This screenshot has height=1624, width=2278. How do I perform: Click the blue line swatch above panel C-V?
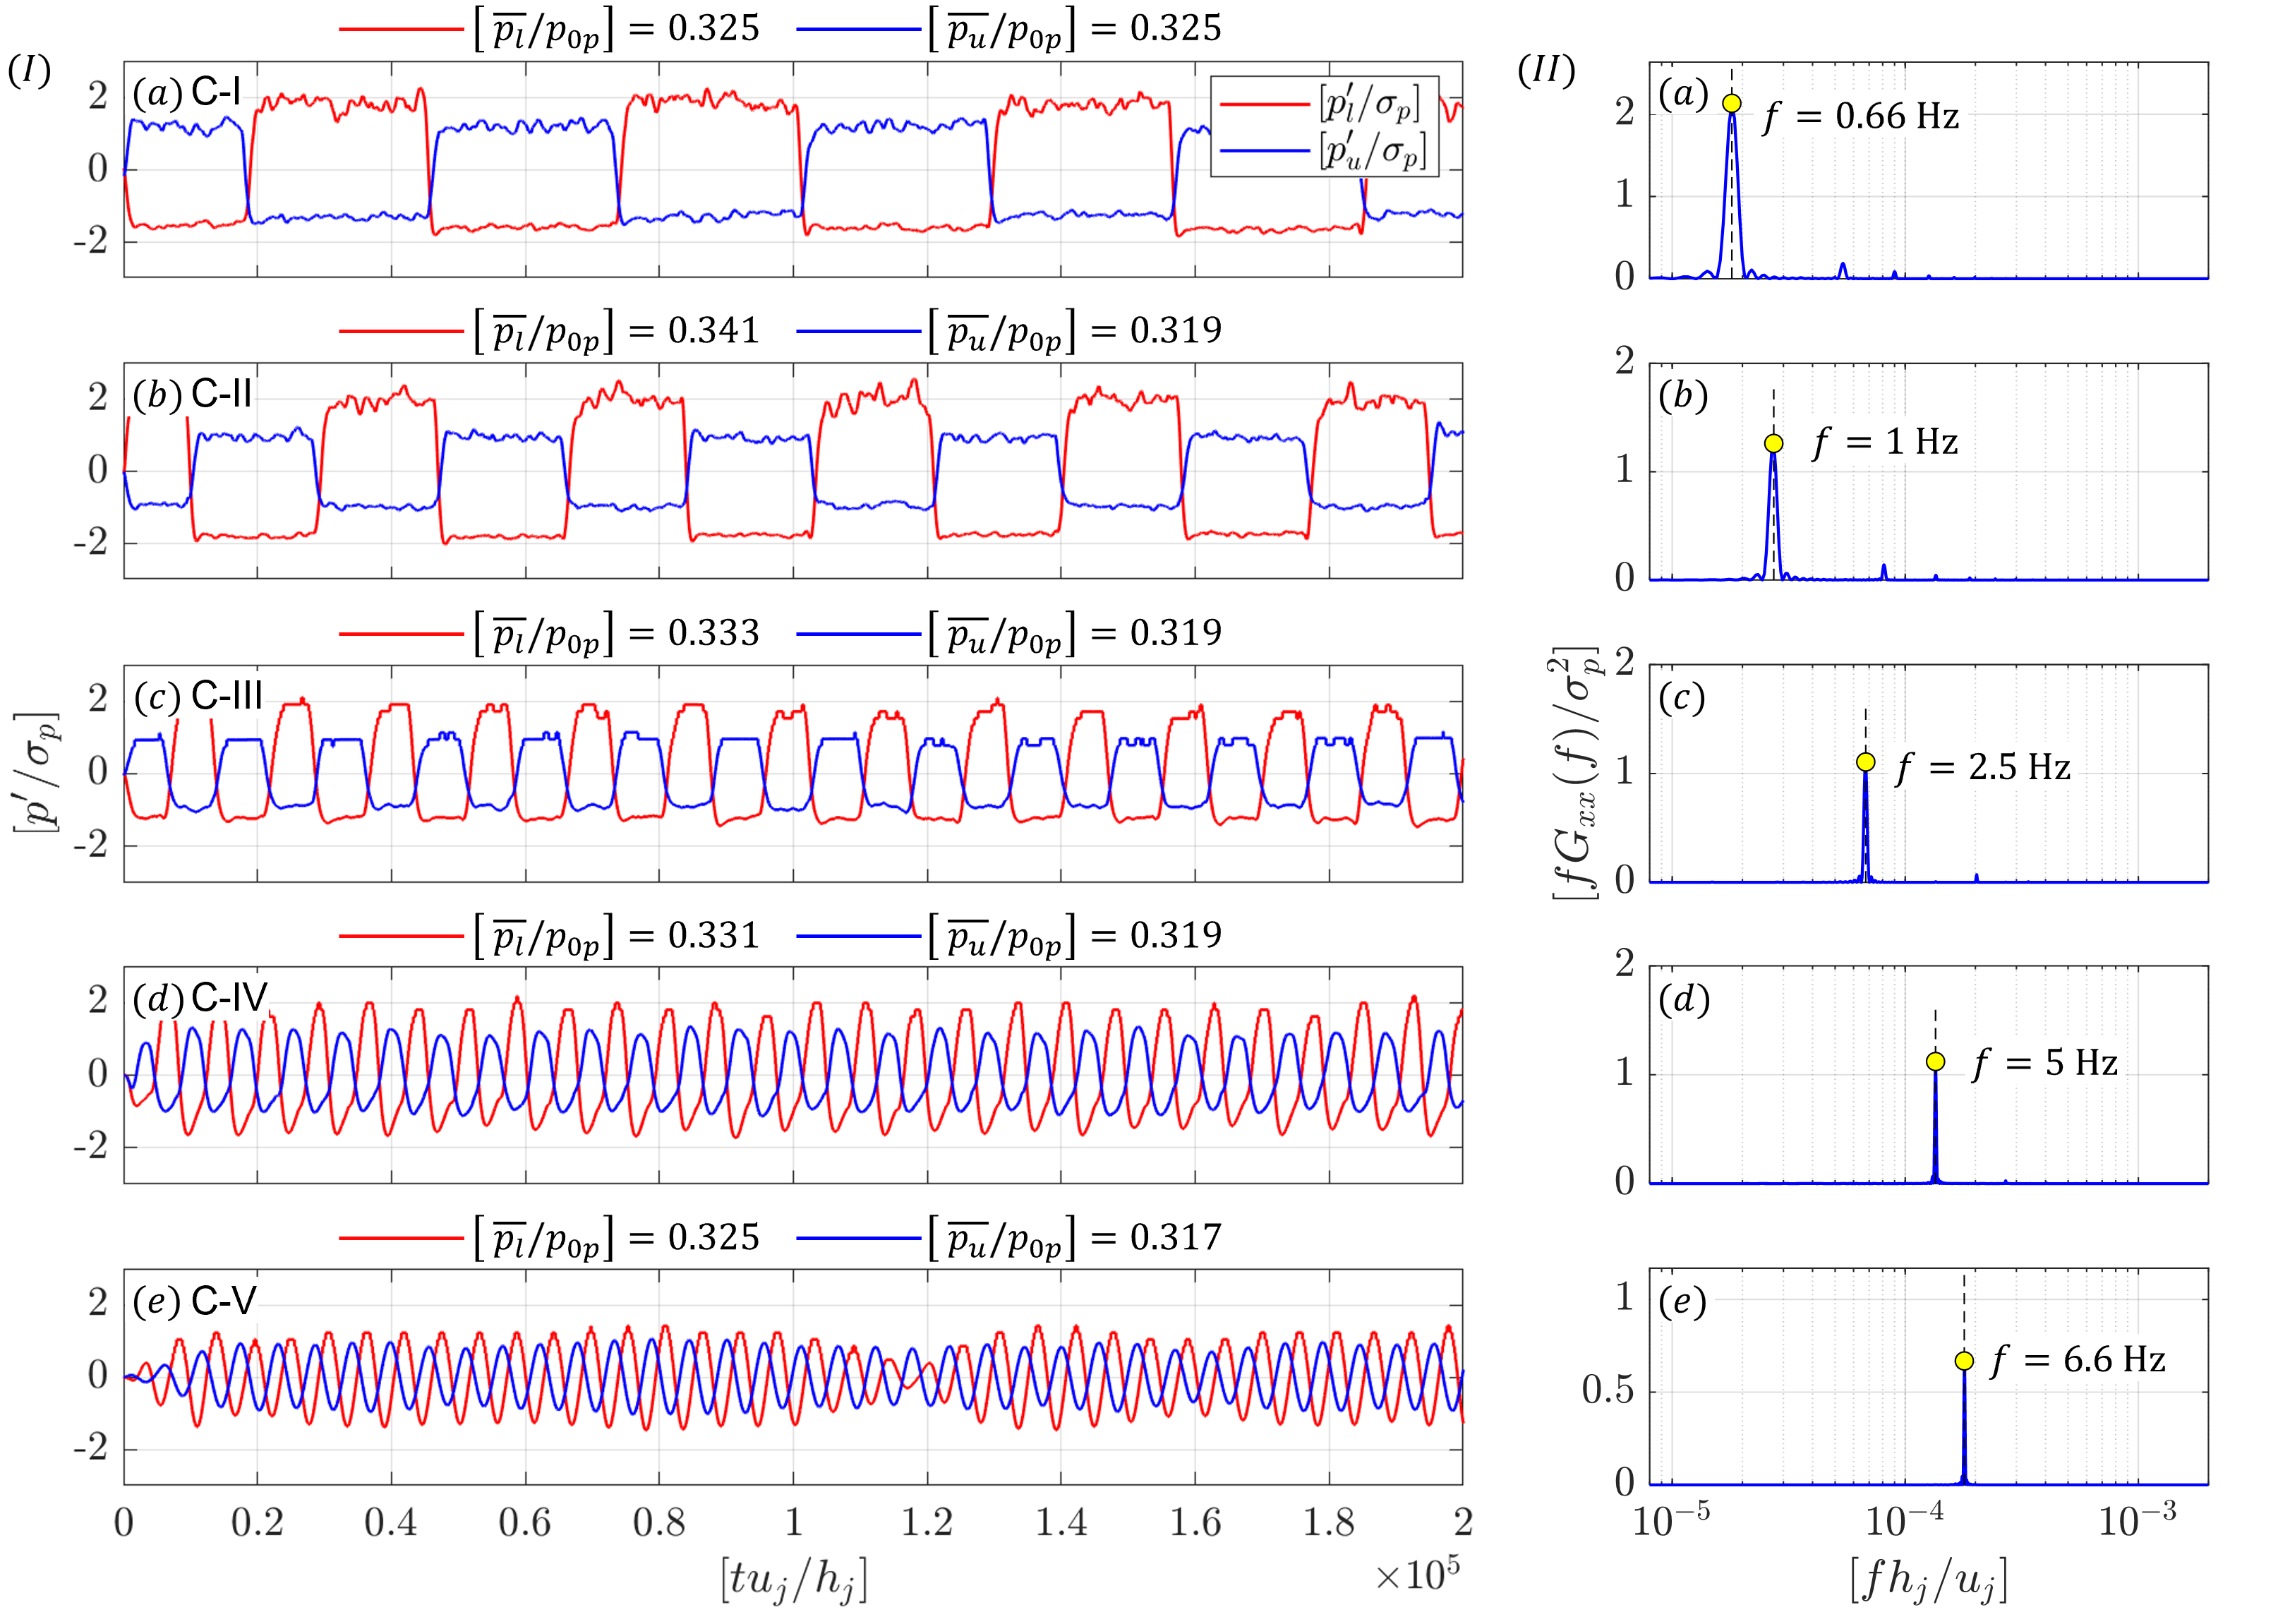pos(859,1238)
